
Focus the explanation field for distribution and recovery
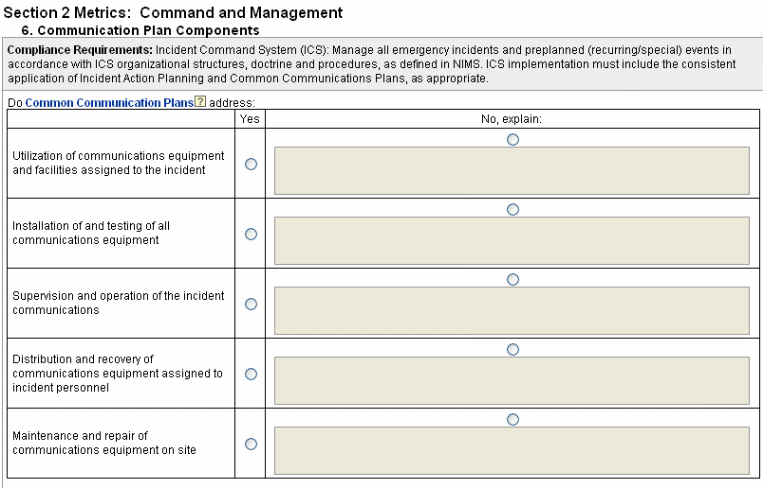[x=512, y=381]
